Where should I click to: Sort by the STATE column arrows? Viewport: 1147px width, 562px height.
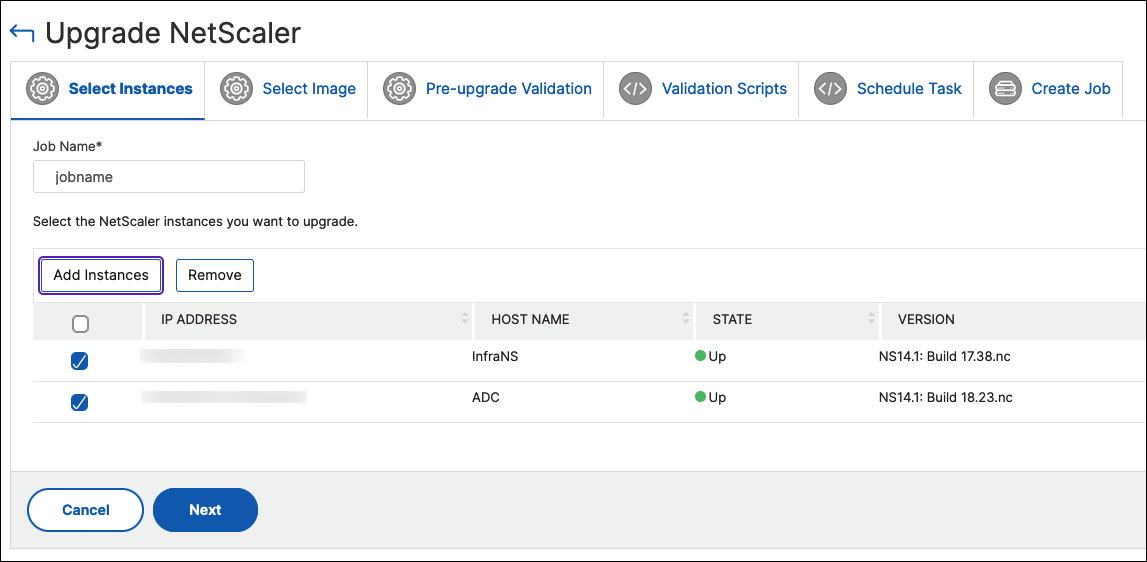click(871, 318)
